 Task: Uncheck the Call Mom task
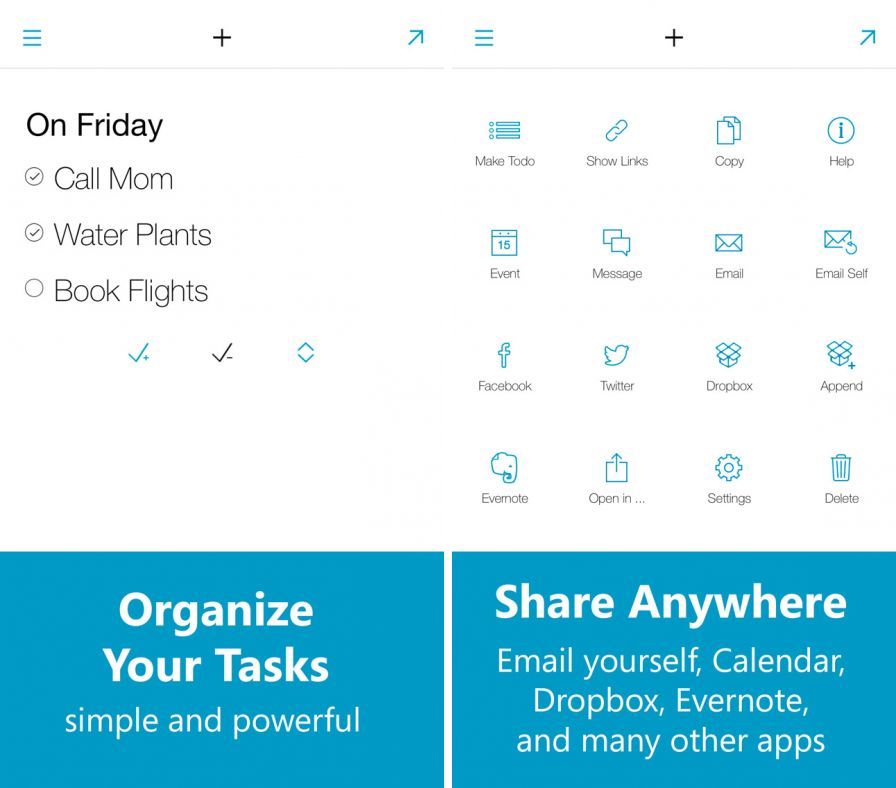(x=34, y=177)
